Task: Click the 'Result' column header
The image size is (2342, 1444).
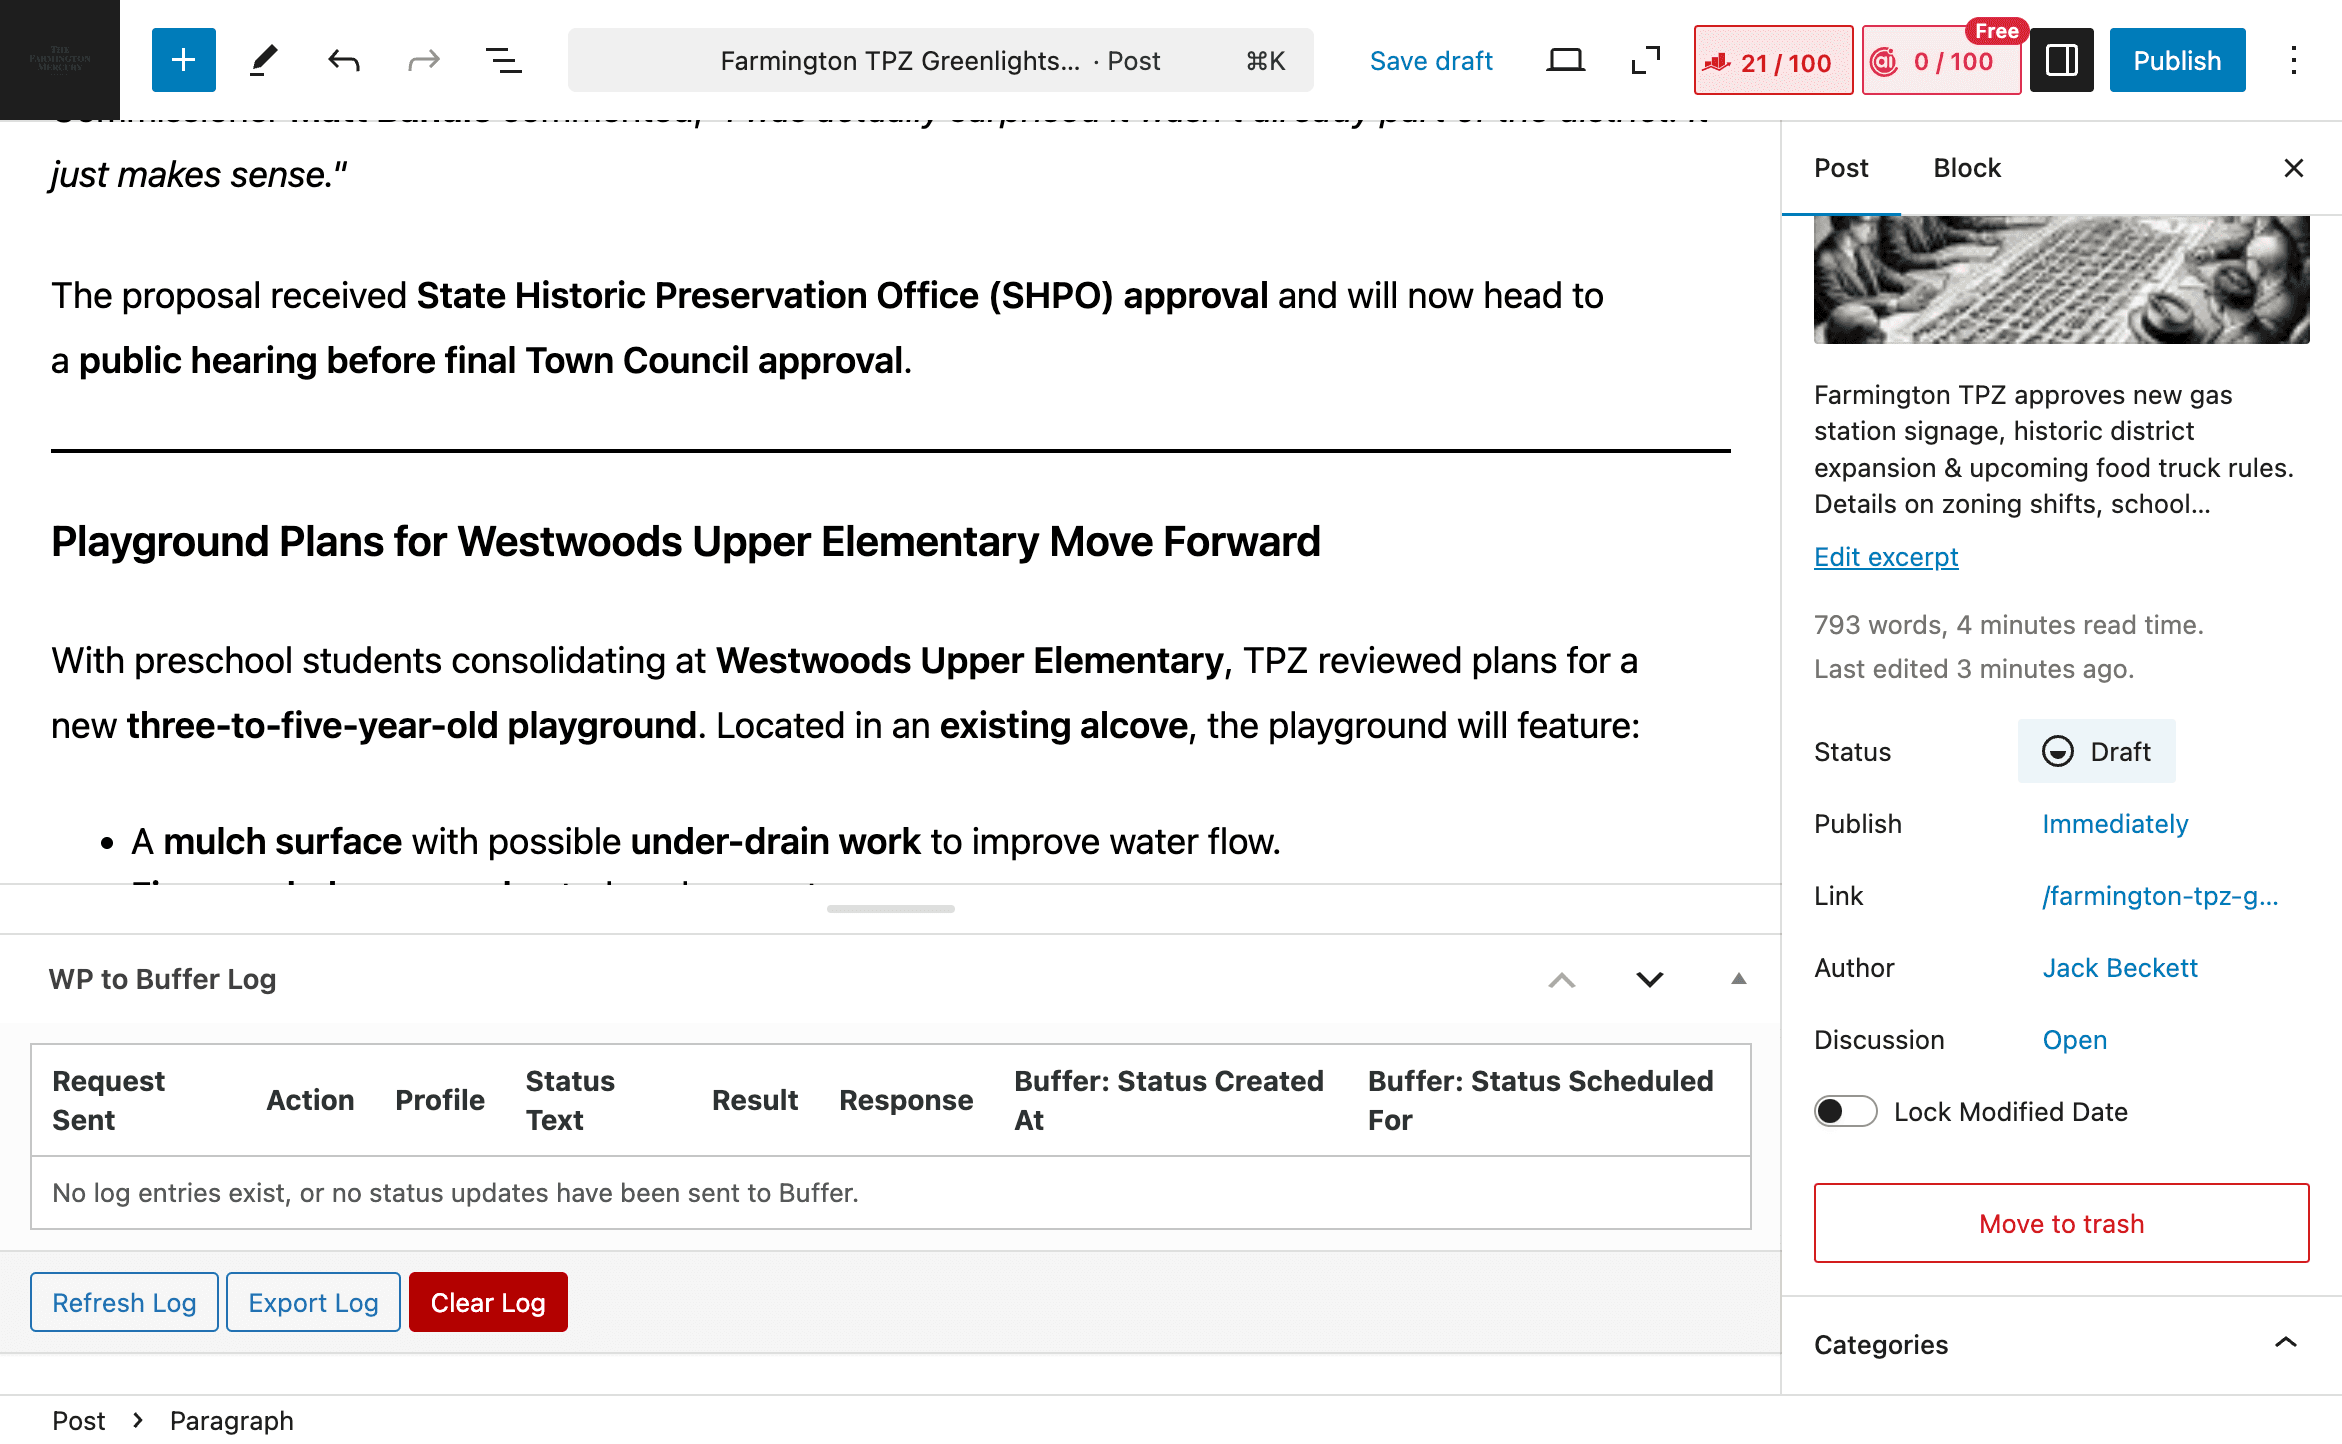Action: (754, 1100)
